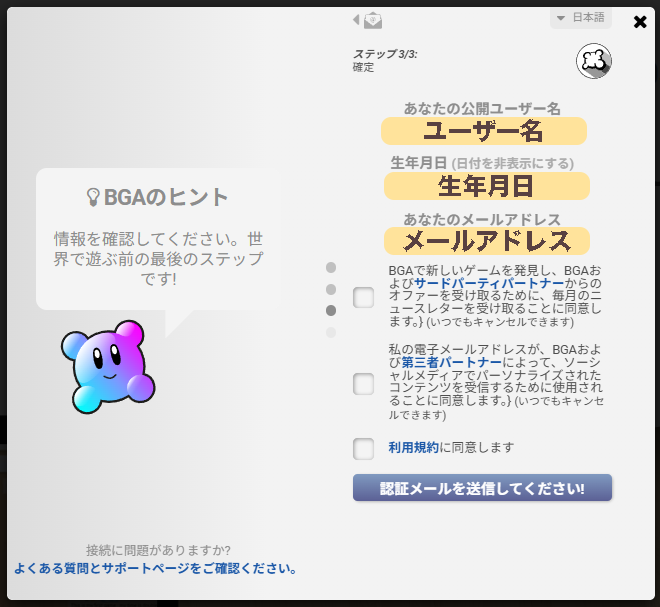This screenshot has height=607, width=660.
Task: Click the back arrow envelope icon
Action: pos(368,20)
